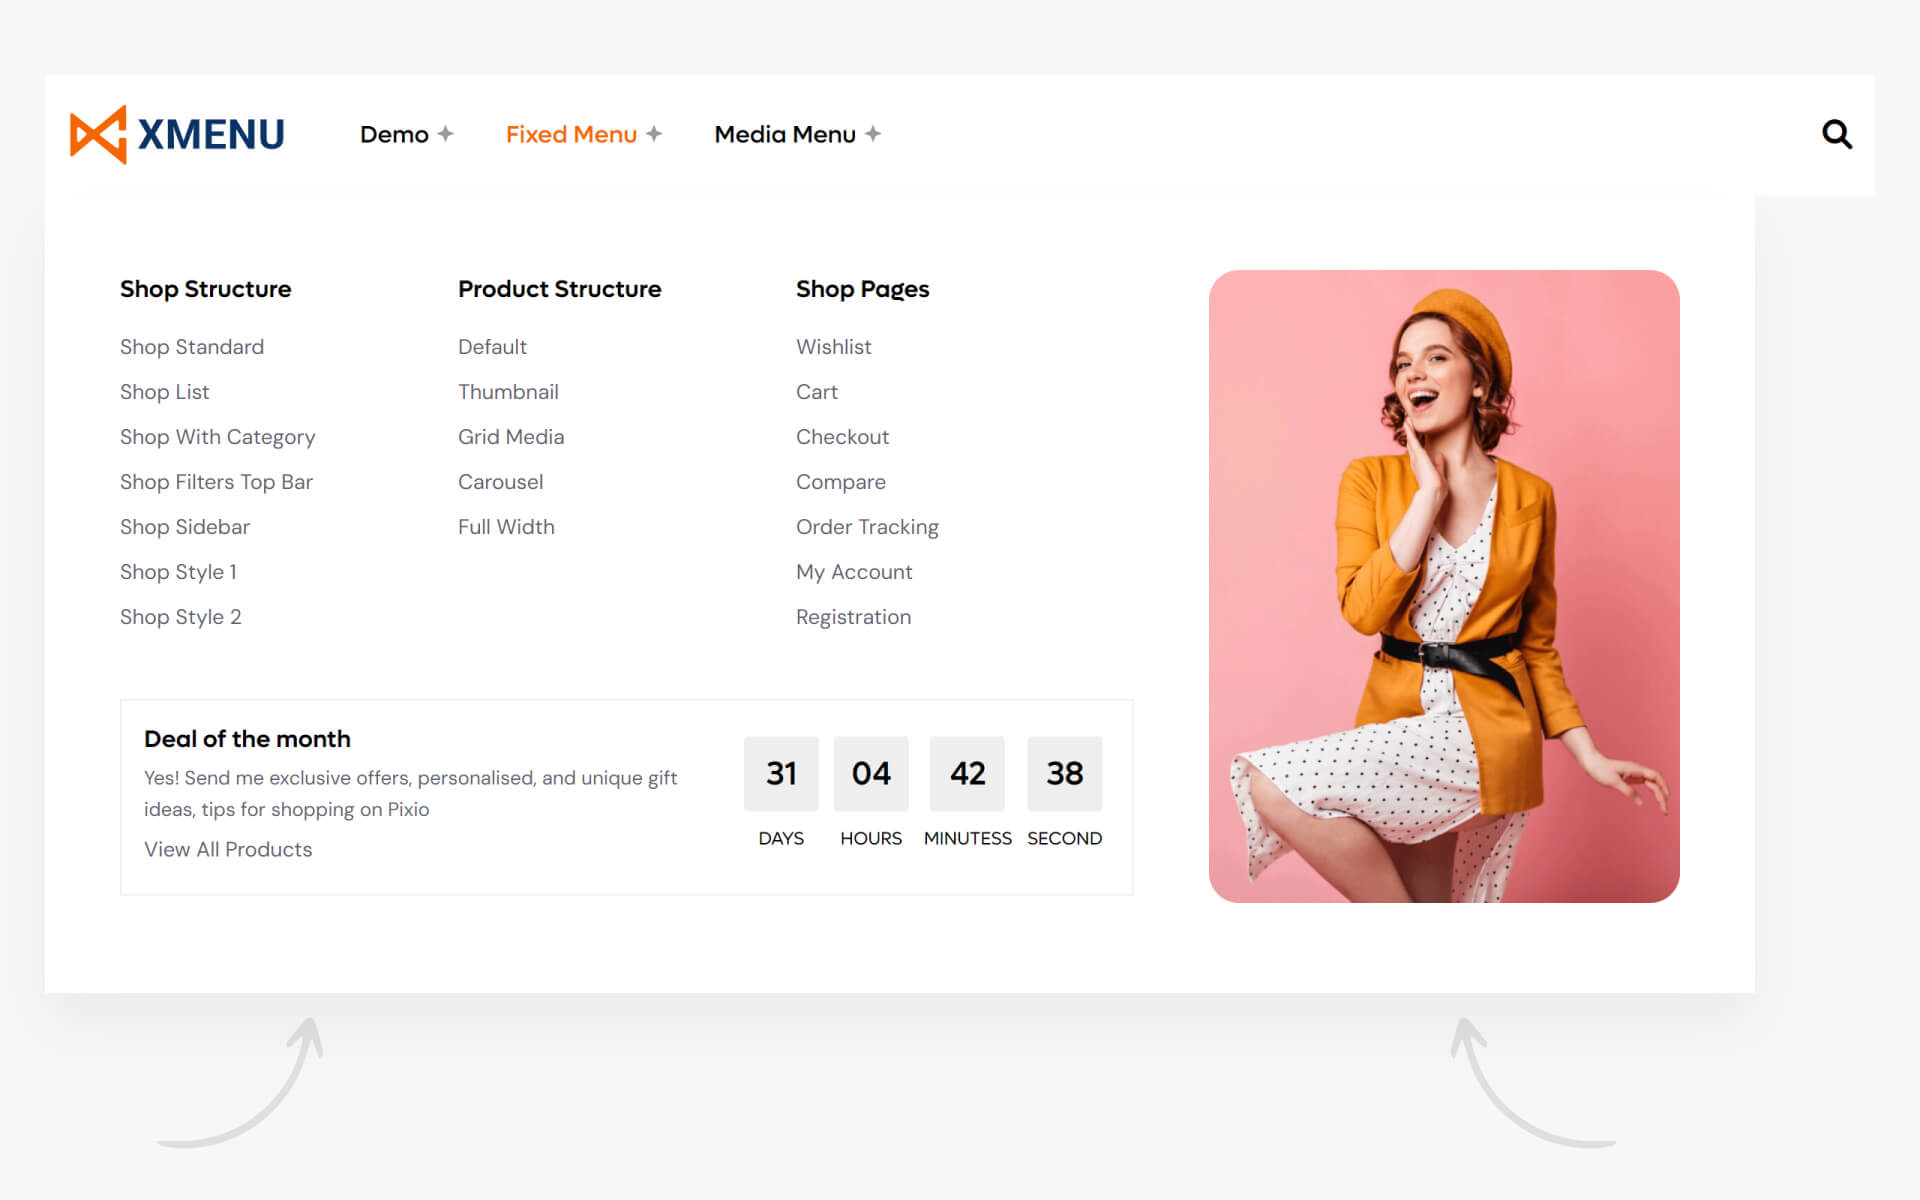Expand the Demo menu plus icon
The width and height of the screenshot is (1920, 1200).
[446, 134]
